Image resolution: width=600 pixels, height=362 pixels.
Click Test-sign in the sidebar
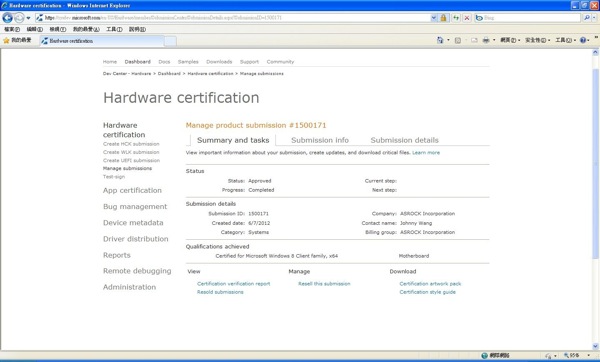(114, 177)
